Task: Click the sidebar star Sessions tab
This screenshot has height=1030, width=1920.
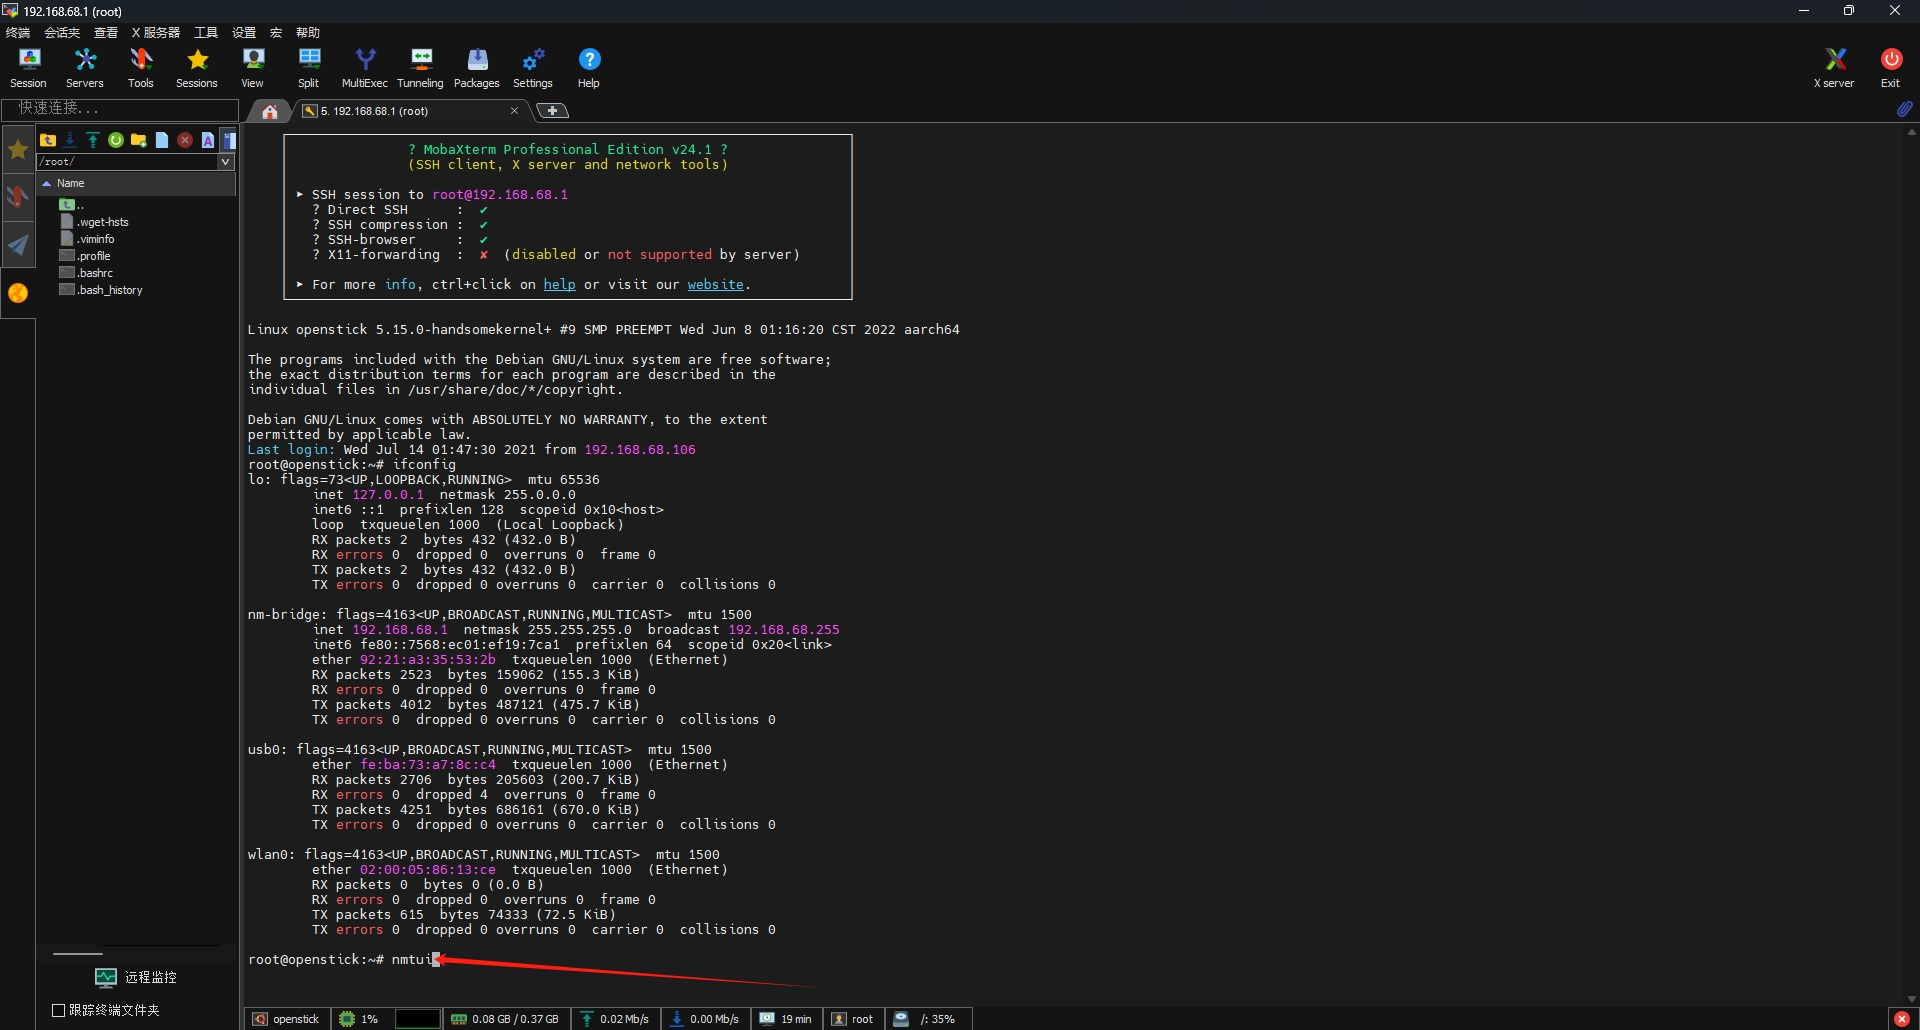Action: [x=18, y=150]
